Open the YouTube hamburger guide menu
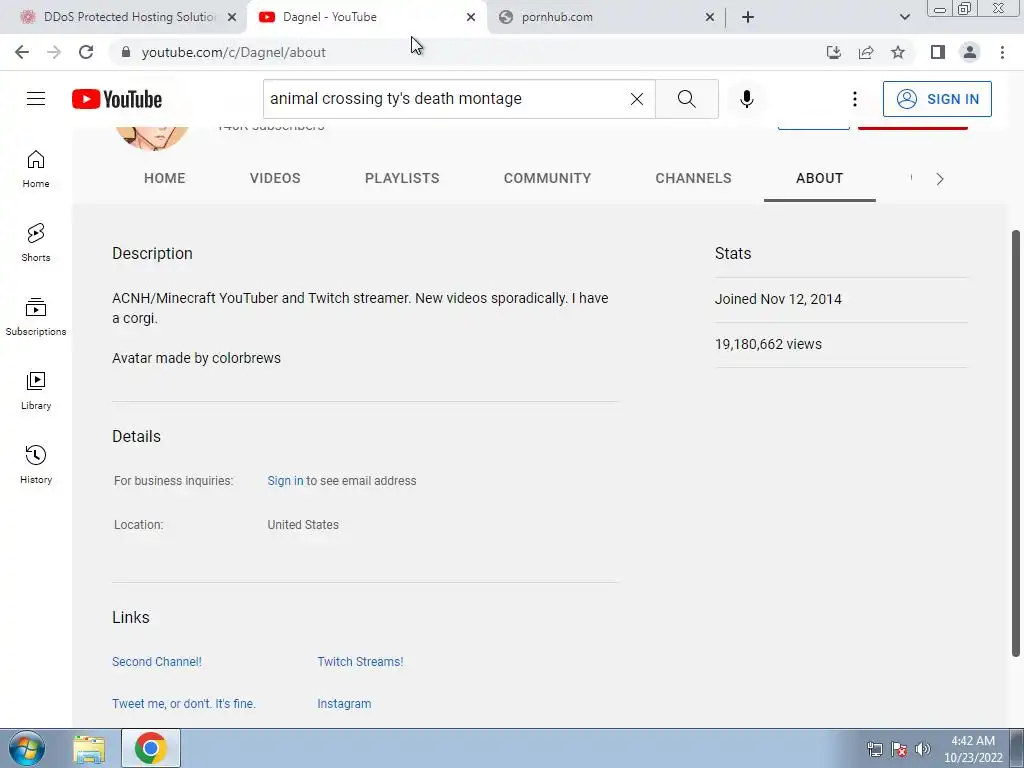Viewport: 1024px width, 768px height. pos(36,99)
